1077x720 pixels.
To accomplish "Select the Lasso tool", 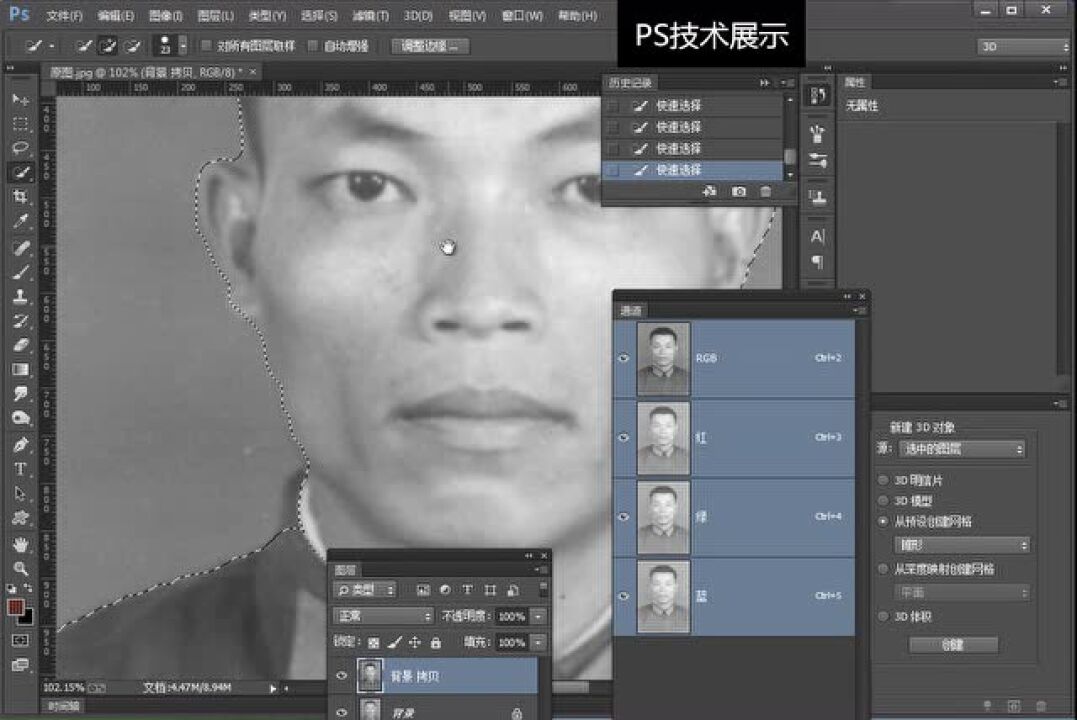I will [21, 148].
